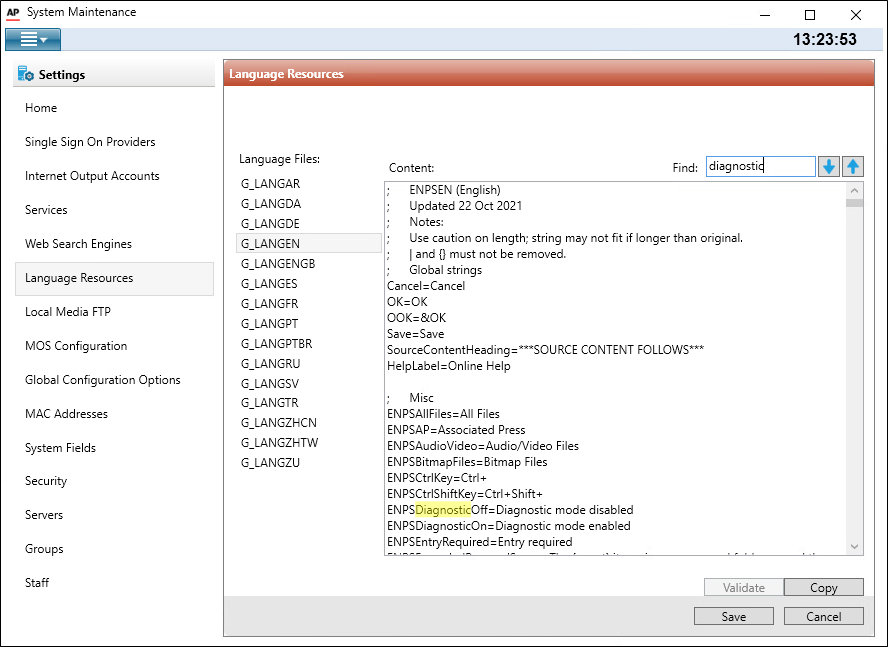Viewport: 888px width, 647px height.
Task: Click the ENPSCtrlShiftKey=Ctrl+Shift+ line
Action: click(x=464, y=494)
